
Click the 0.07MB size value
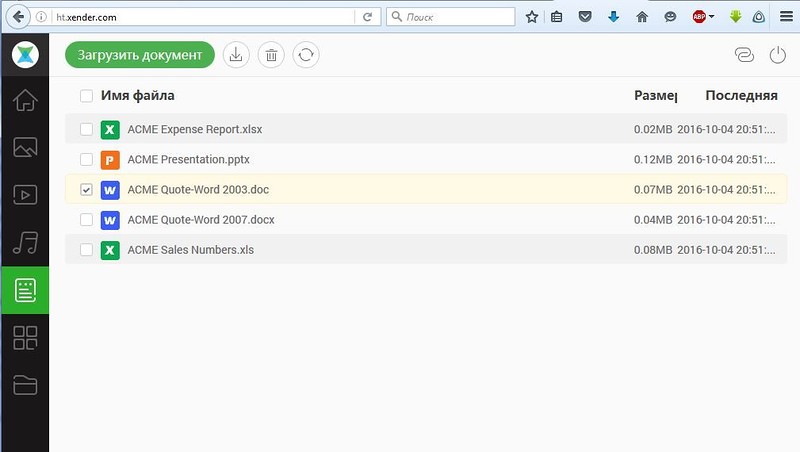[653, 190]
